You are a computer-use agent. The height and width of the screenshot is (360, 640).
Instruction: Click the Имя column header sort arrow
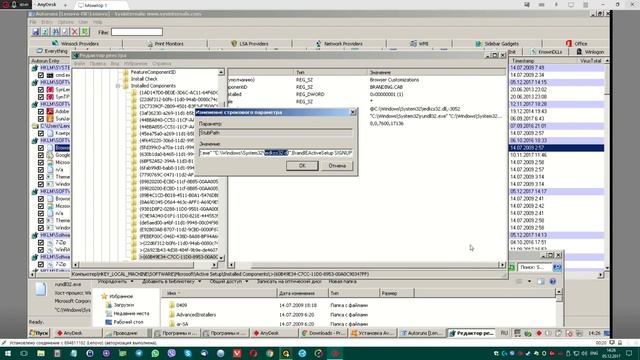pyautogui.click(x=179, y=293)
